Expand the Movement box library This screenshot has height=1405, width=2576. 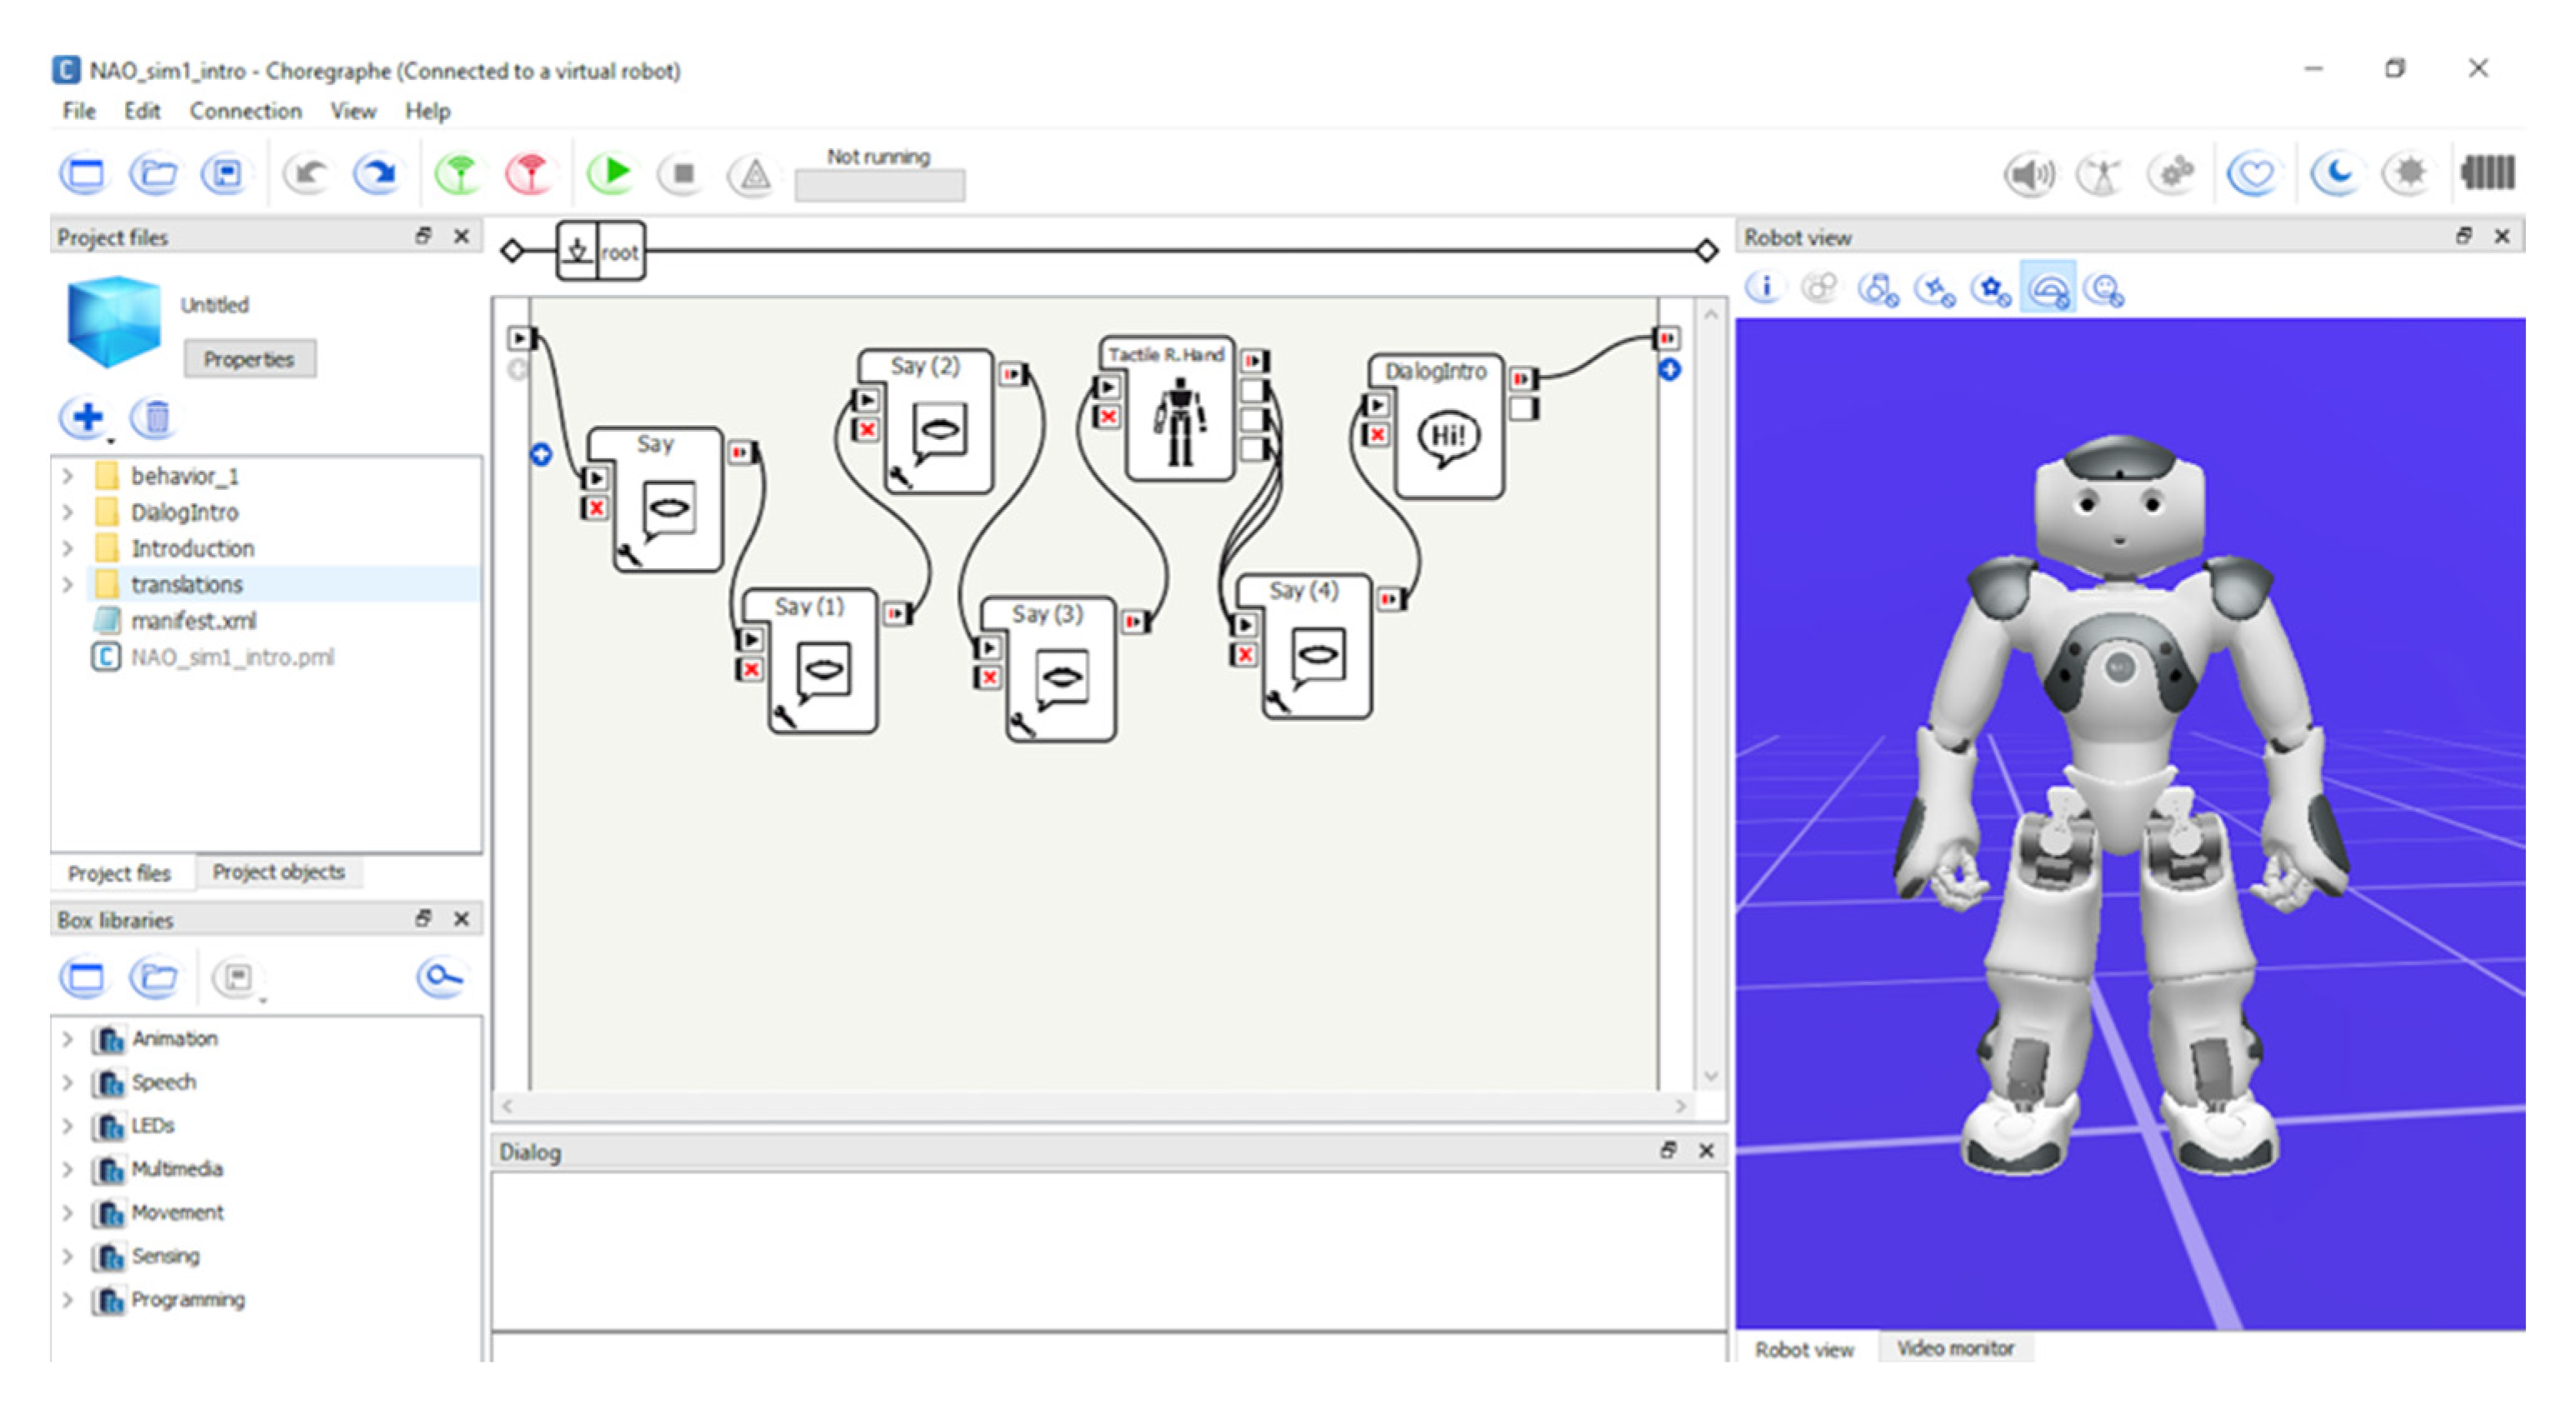coord(67,1213)
